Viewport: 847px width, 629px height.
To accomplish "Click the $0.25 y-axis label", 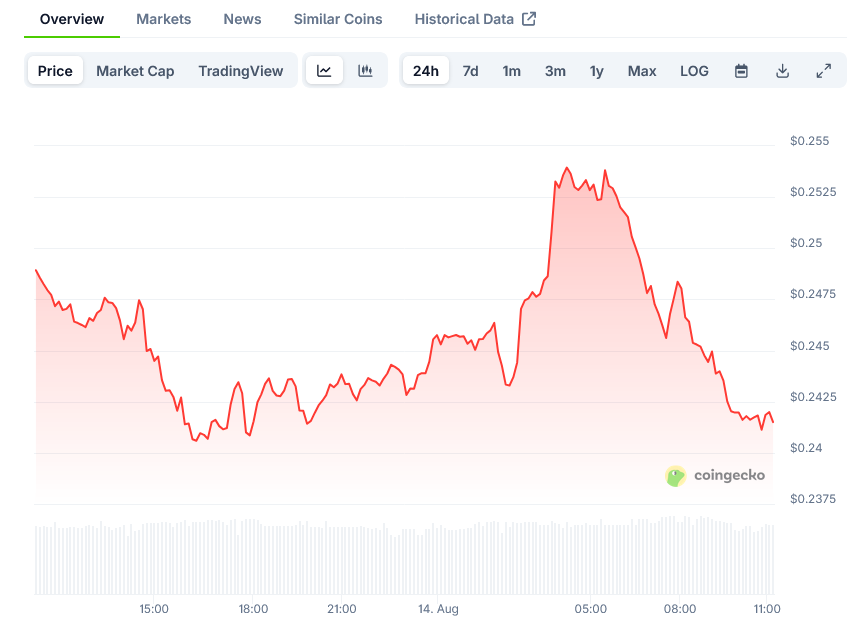I will coord(806,243).
